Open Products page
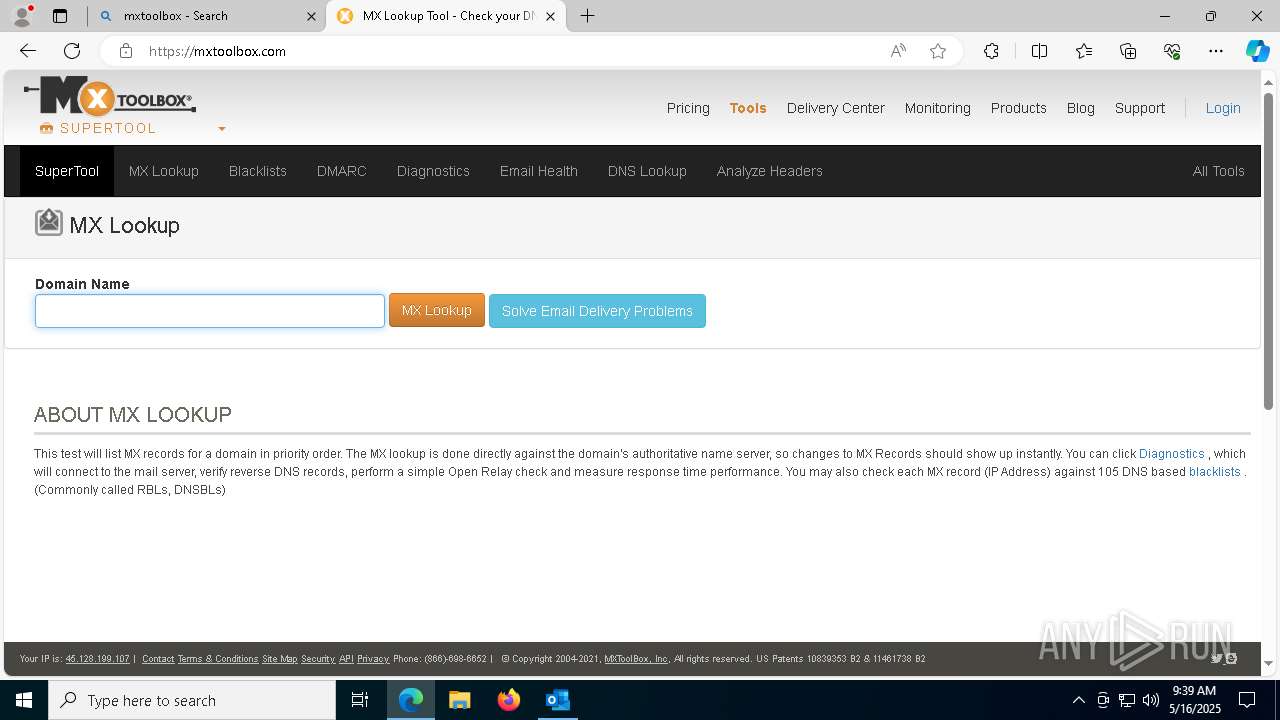Image resolution: width=1280 pixels, height=720 pixels. pyautogui.click(x=1019, y=108)
